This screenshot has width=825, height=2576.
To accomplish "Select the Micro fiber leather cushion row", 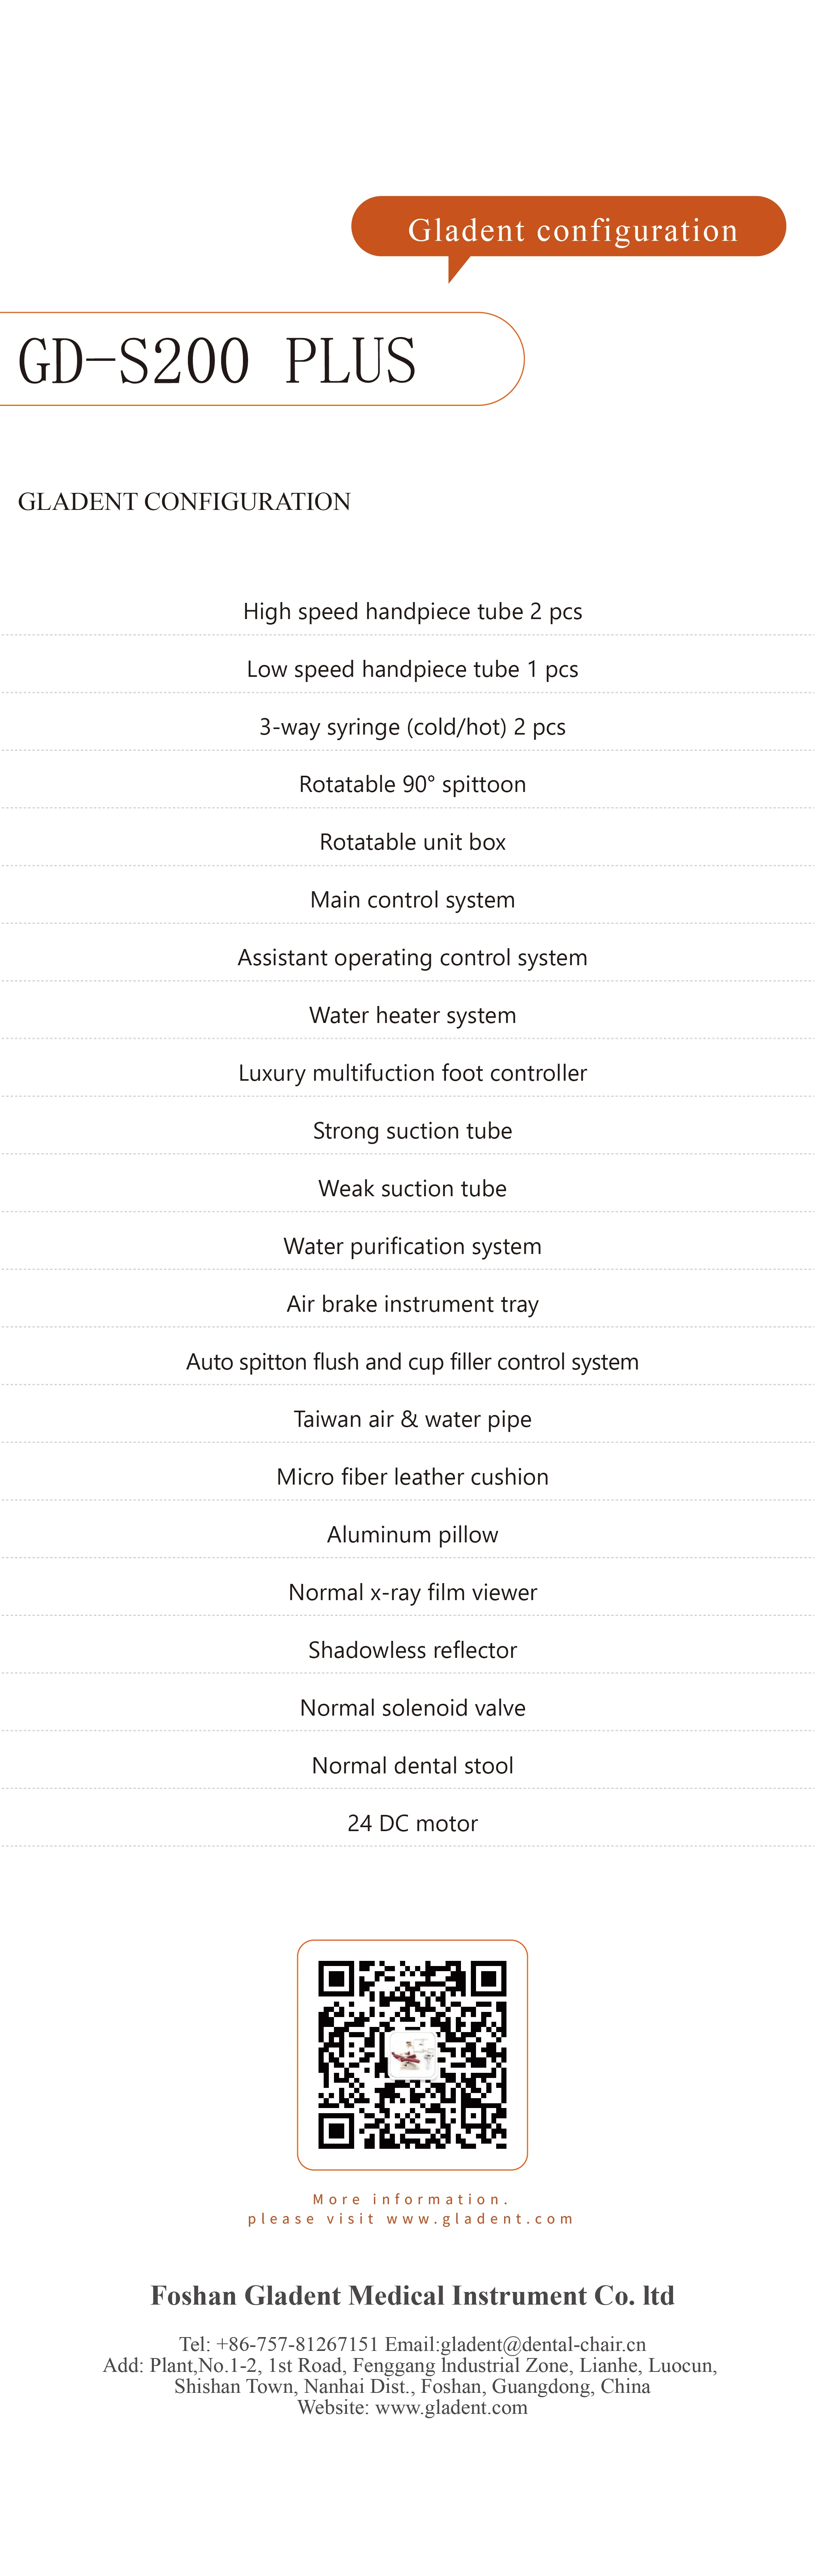I will [x=412, y=1477].
